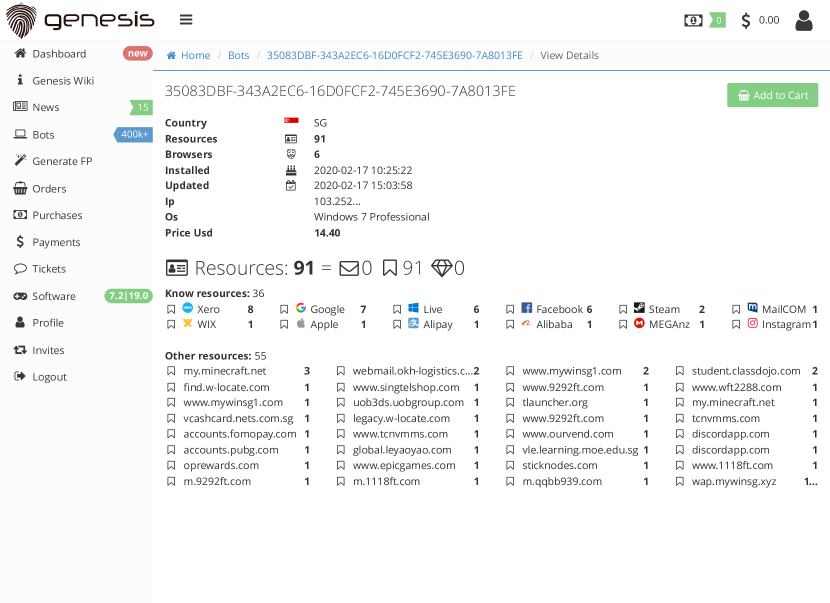
Task: Click the 7.2|19.0 Software badge
Action: (129, 296)
